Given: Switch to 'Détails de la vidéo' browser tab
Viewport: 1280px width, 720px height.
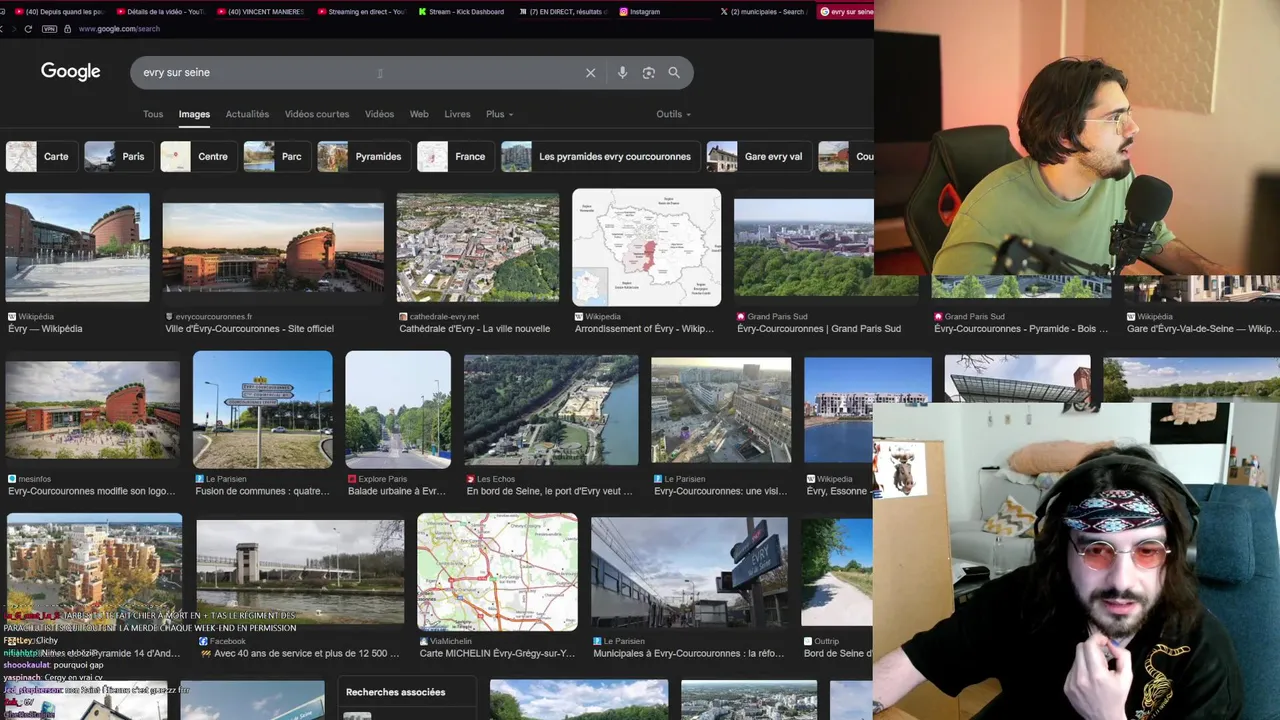Looking at the screenshot, I should click(x=161, y=12).
